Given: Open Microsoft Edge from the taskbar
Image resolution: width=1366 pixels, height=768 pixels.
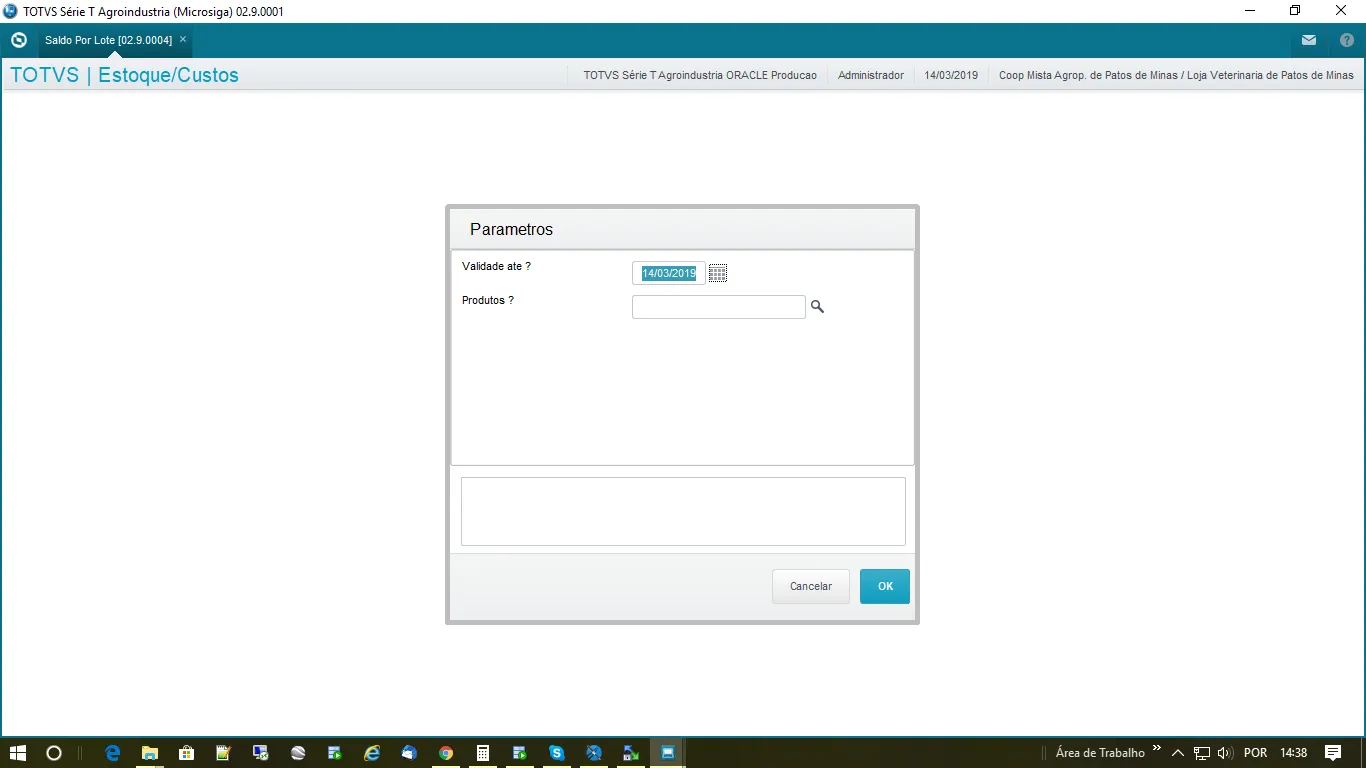Looking at the screenshot, I should click(x=113, y=753).
